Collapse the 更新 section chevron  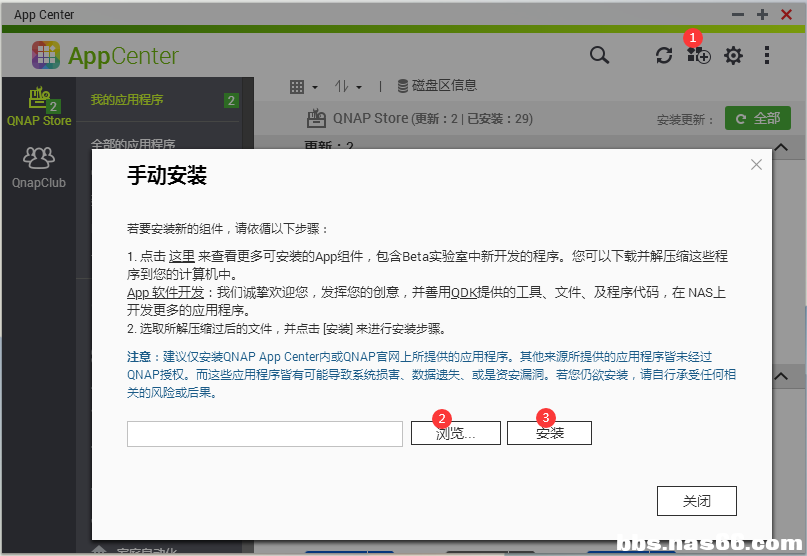pos(781,147)
